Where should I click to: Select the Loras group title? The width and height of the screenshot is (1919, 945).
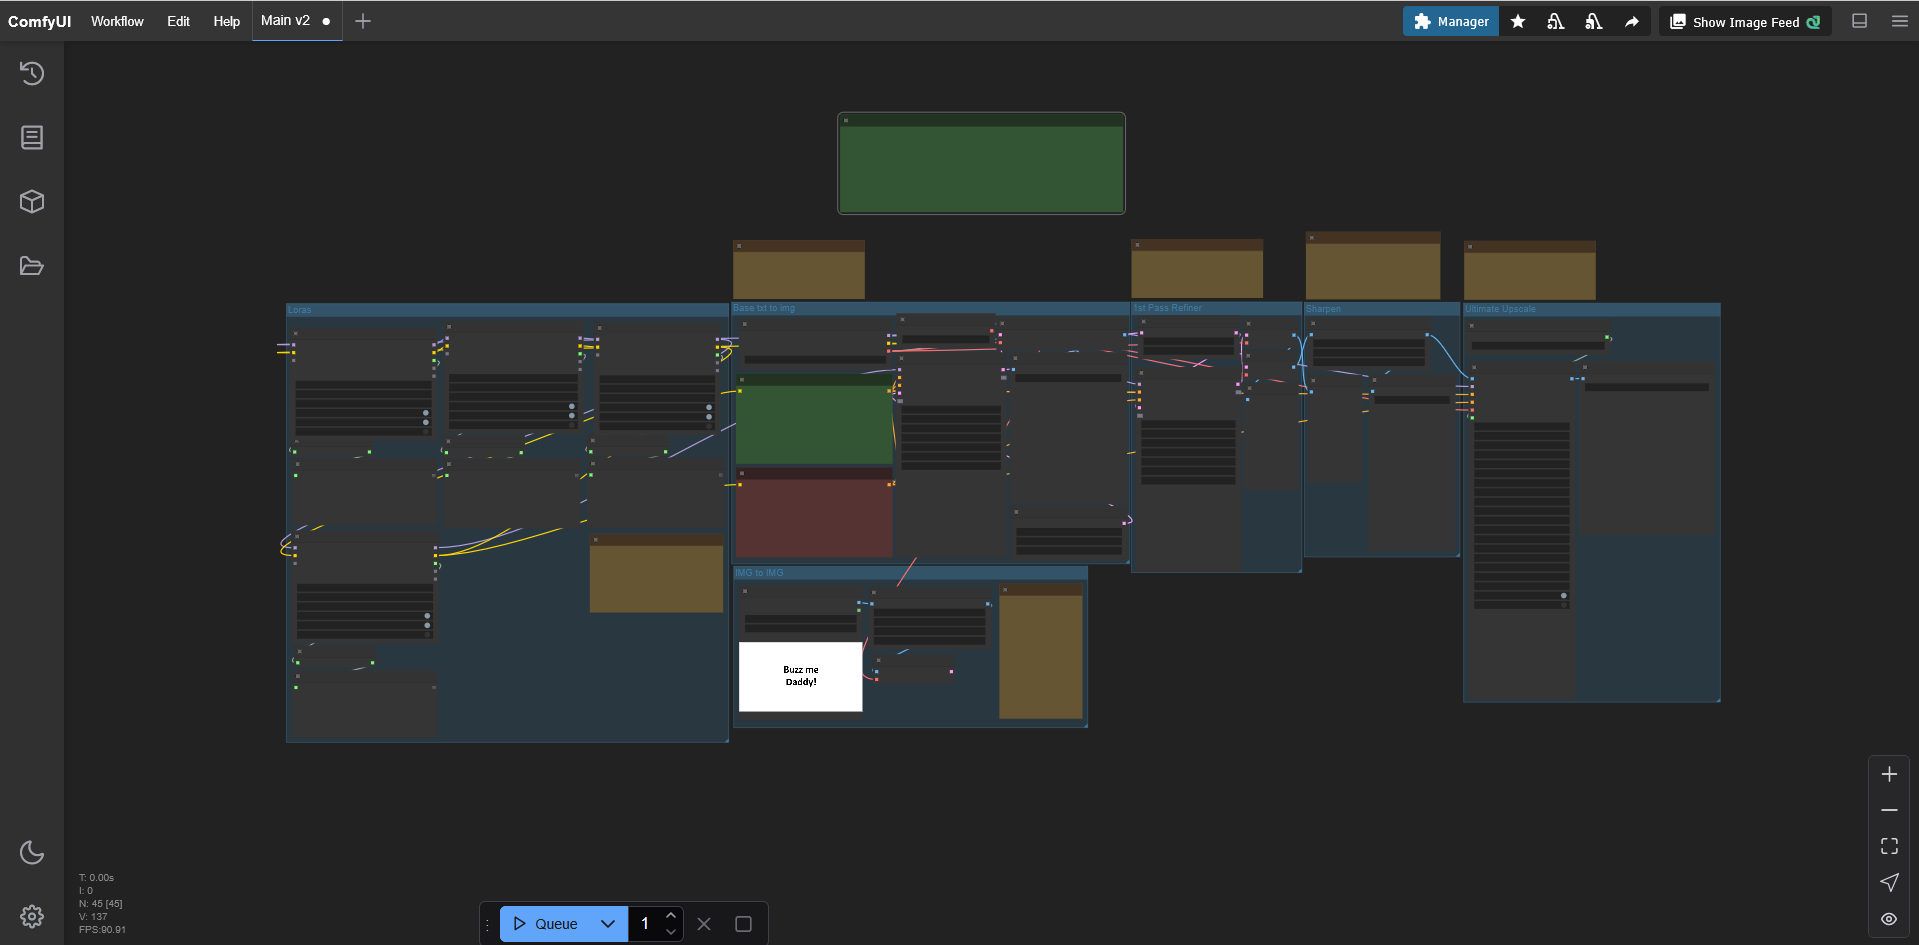coord(300,310)
